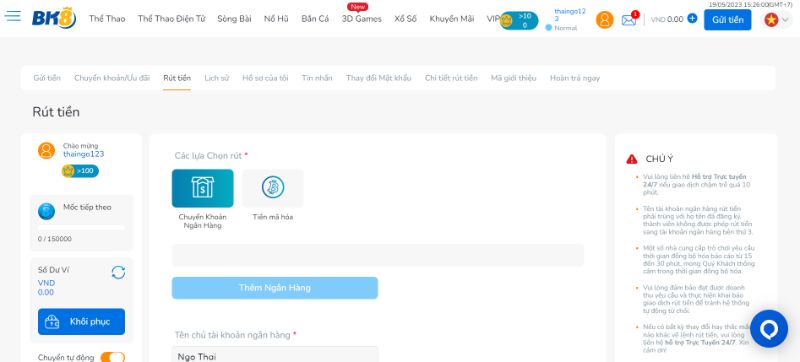Image resolution: width=800 pixels, height=362 pixels.
Task: Click the thaingo123 username link in sidebar
Action: coord(84,154)
